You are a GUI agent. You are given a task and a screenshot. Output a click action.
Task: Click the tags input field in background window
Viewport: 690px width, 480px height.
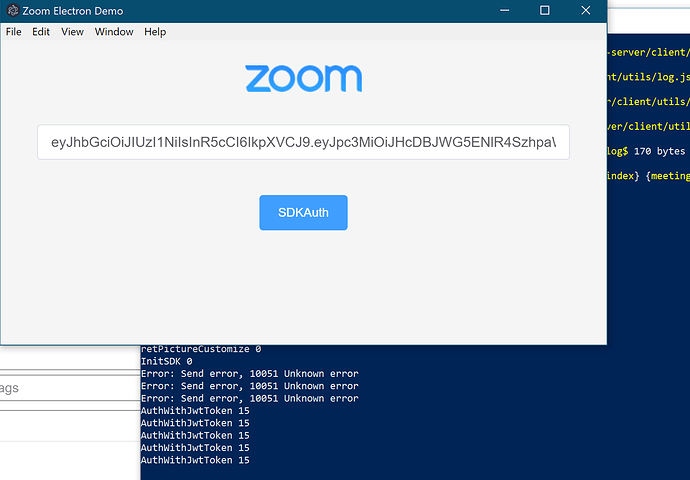pos(70,388)
